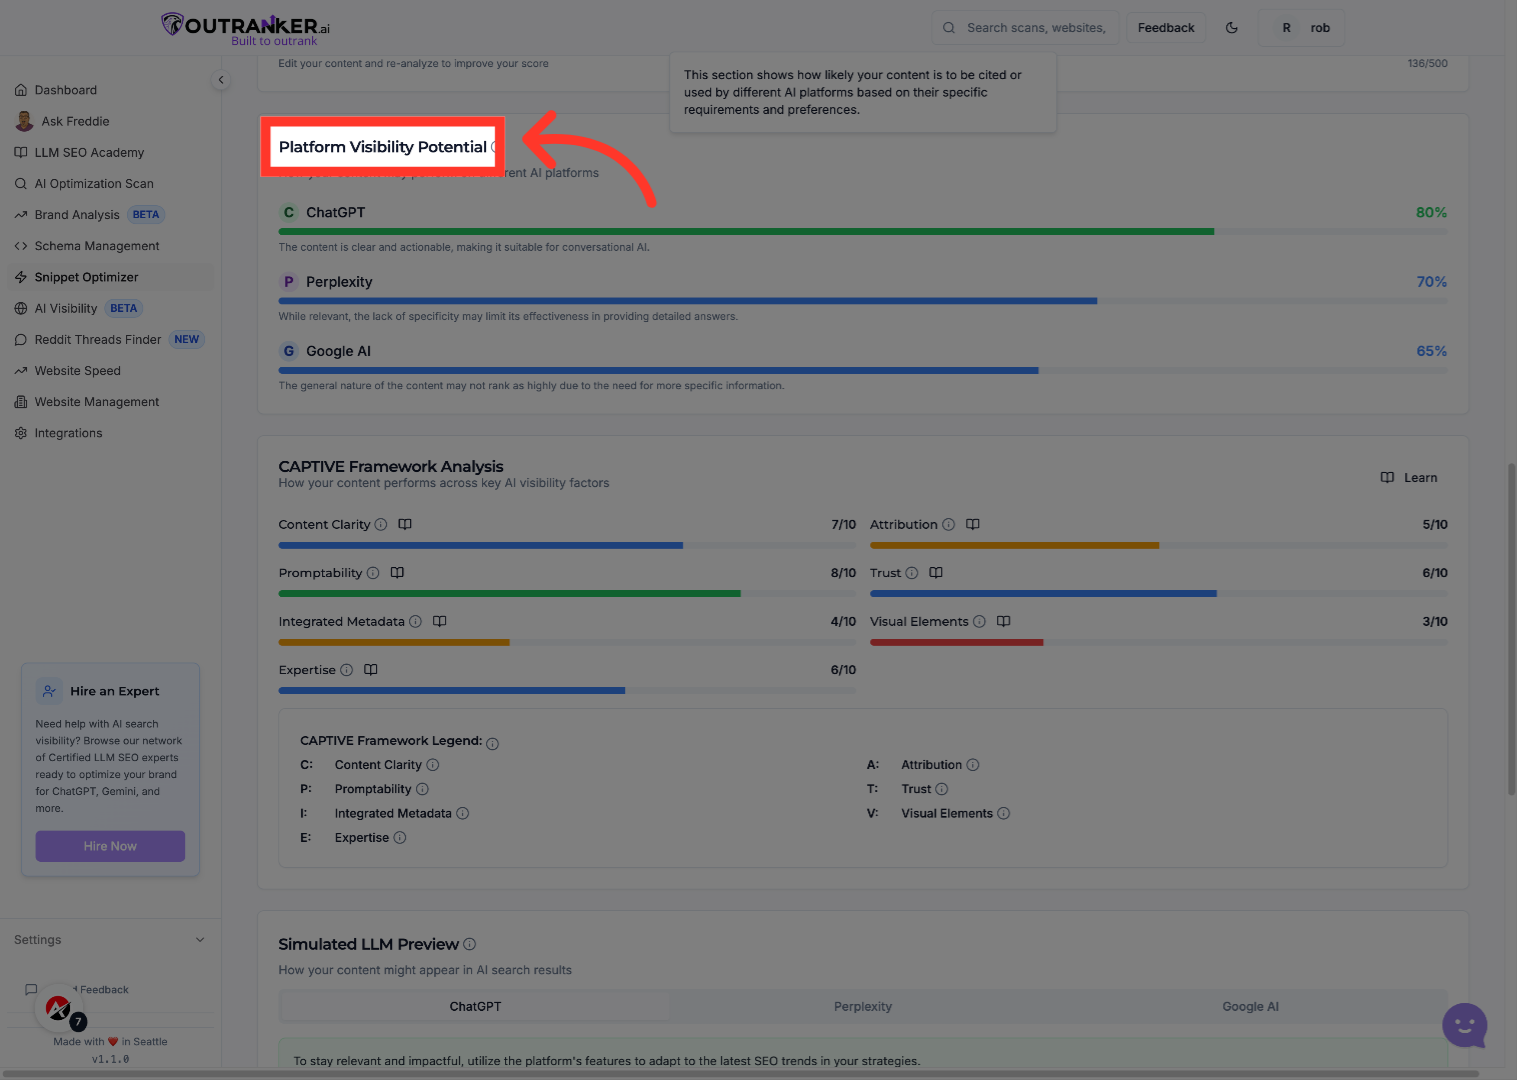Collapse the sidebar with the chevron

tap(221, 79)
